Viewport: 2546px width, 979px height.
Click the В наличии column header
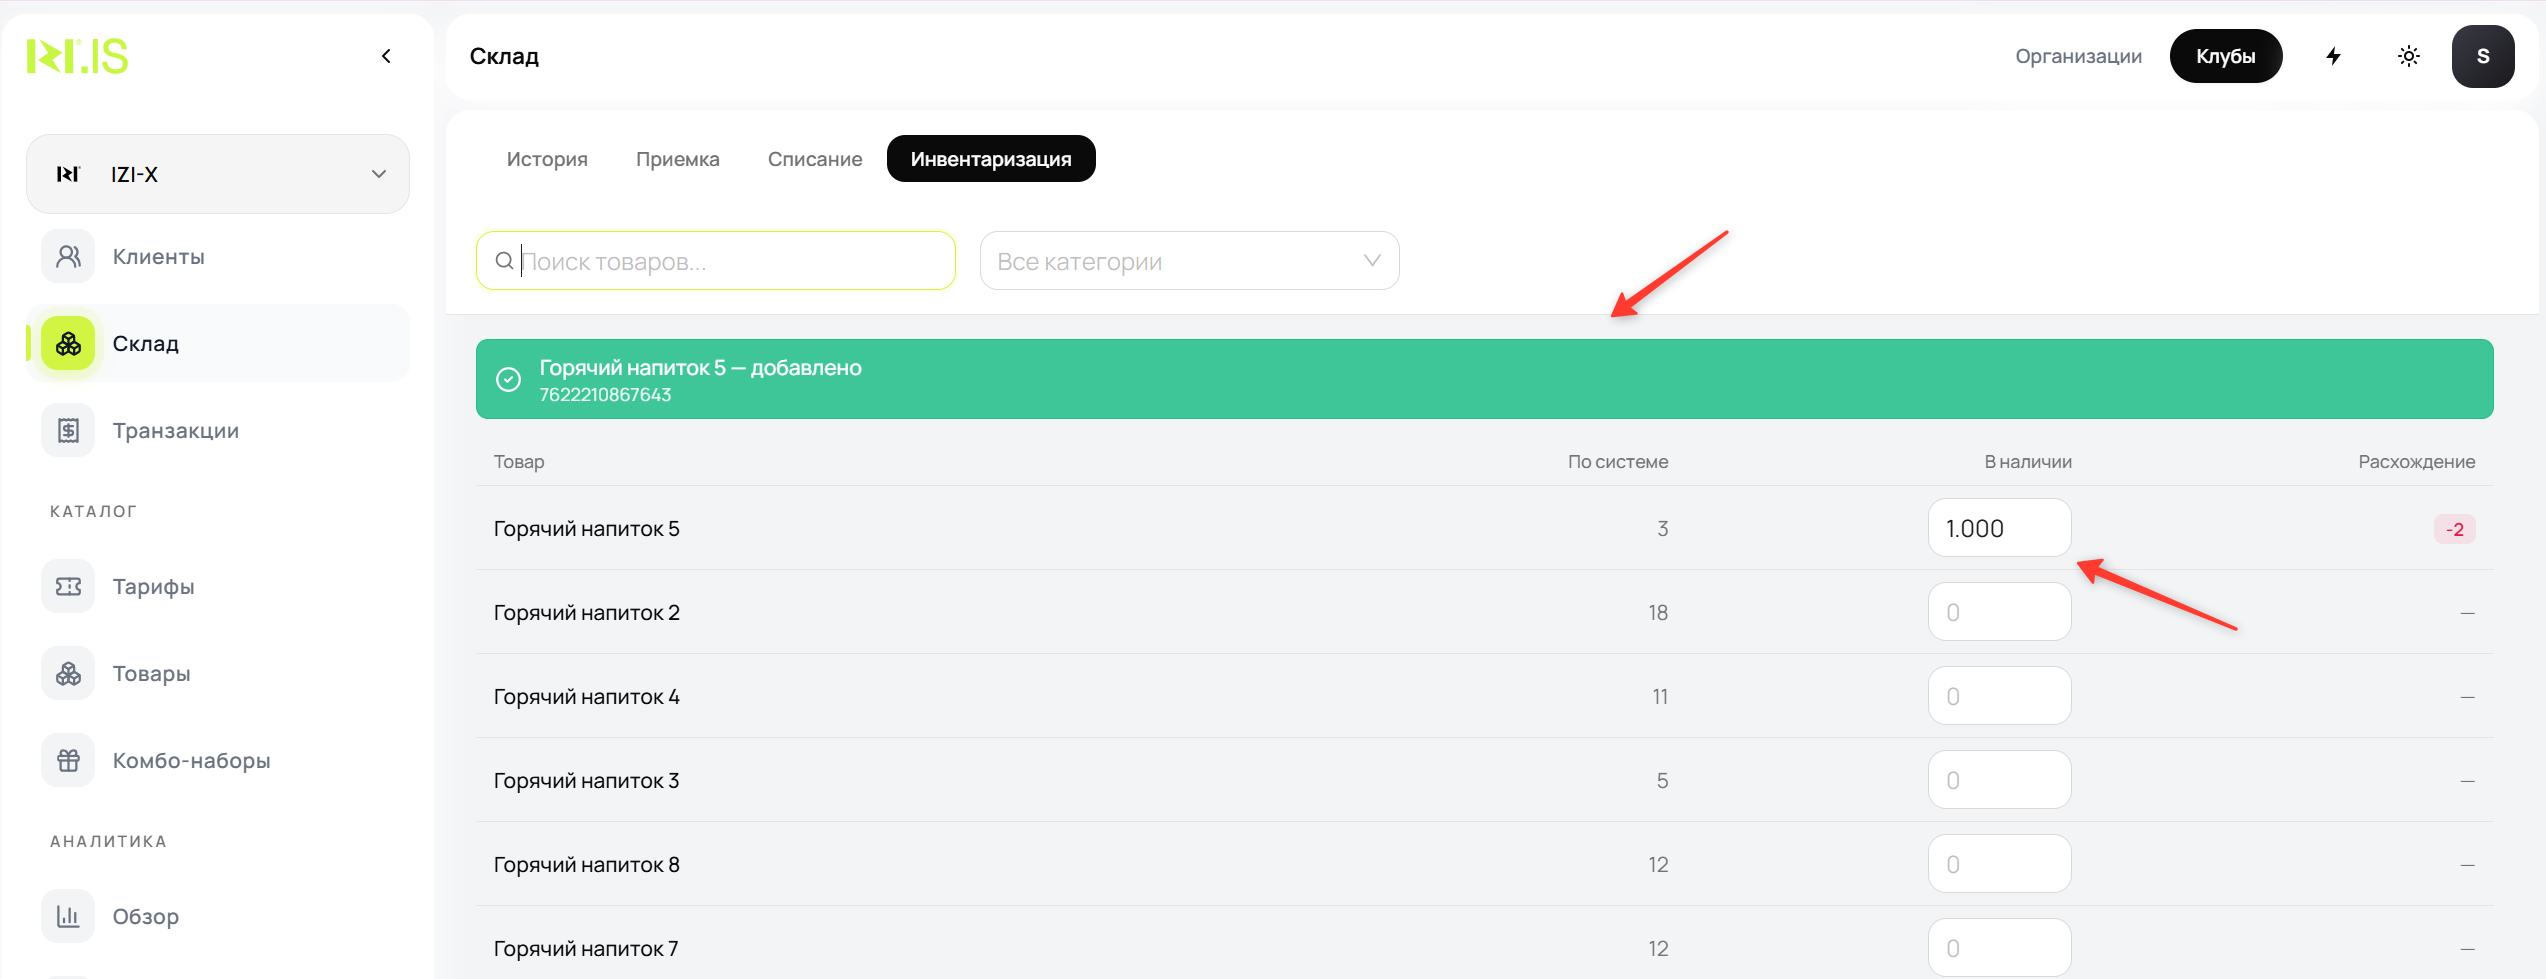click(2028, 462)
